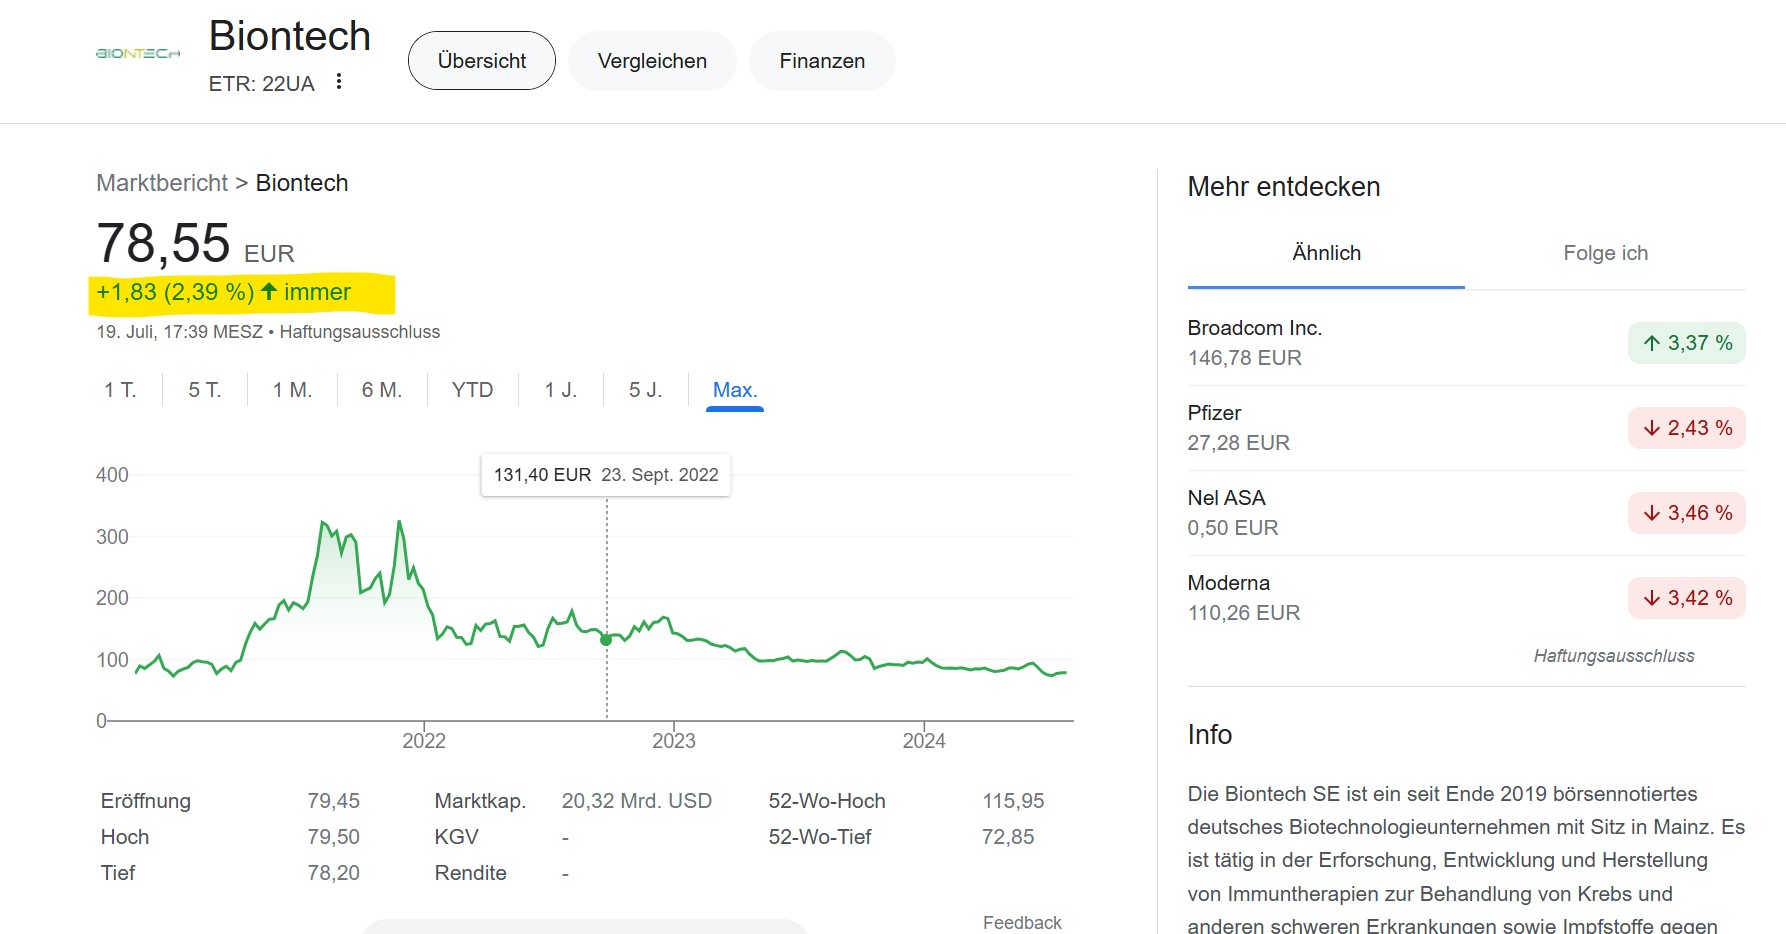
Task: Click the Biontech company title
Action: tap(290, 36)
